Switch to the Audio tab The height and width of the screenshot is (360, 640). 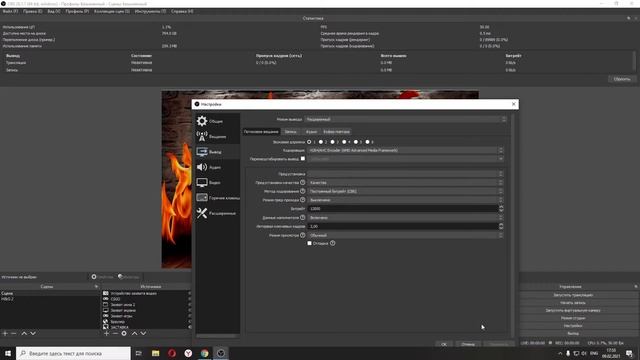pos(311,132)
